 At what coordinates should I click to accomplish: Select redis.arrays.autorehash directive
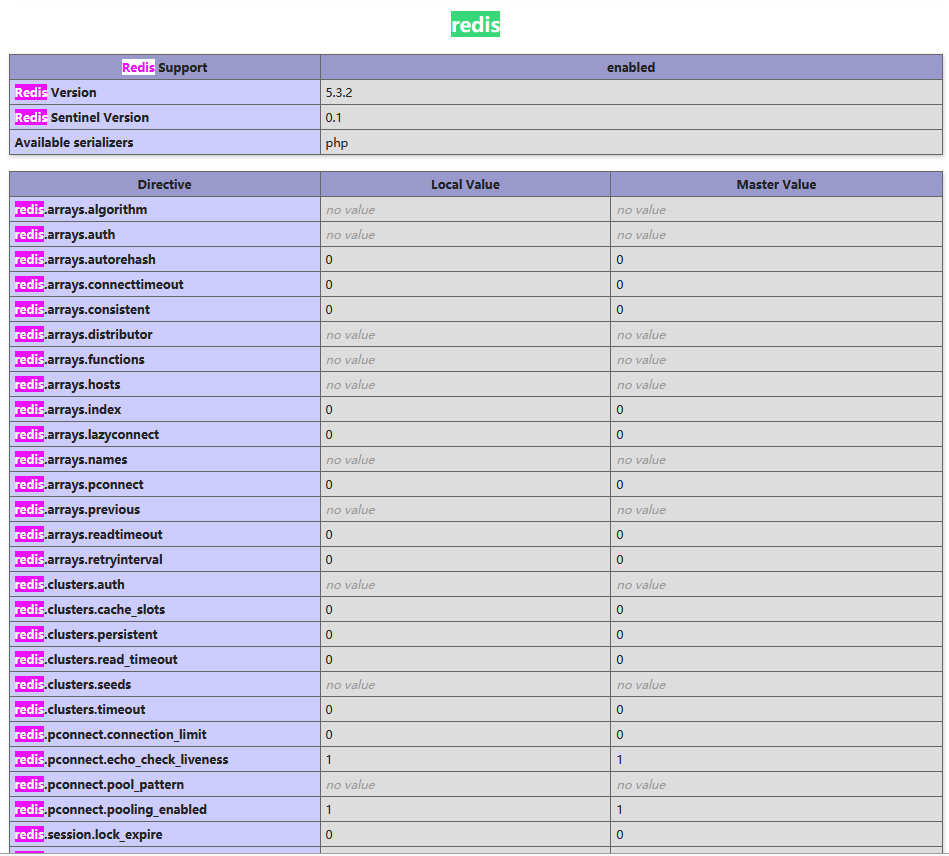(x=85, y=260)
